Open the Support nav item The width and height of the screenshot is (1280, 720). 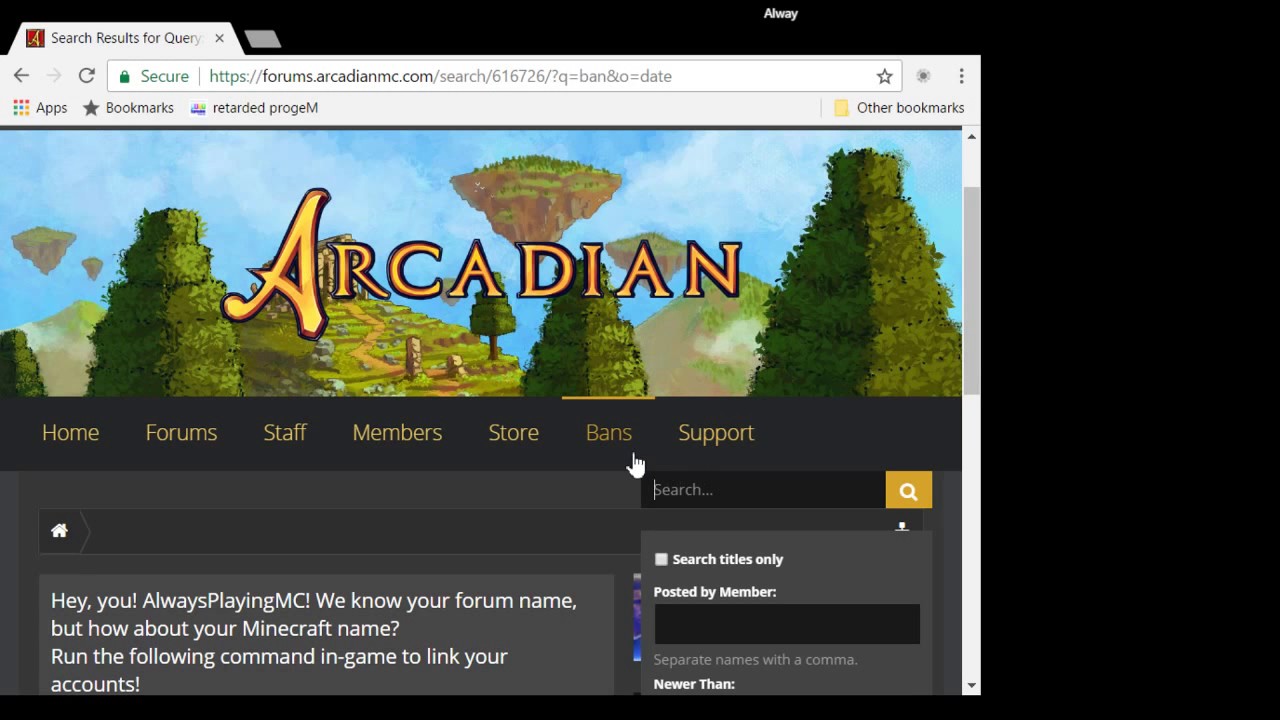point(716,432)
